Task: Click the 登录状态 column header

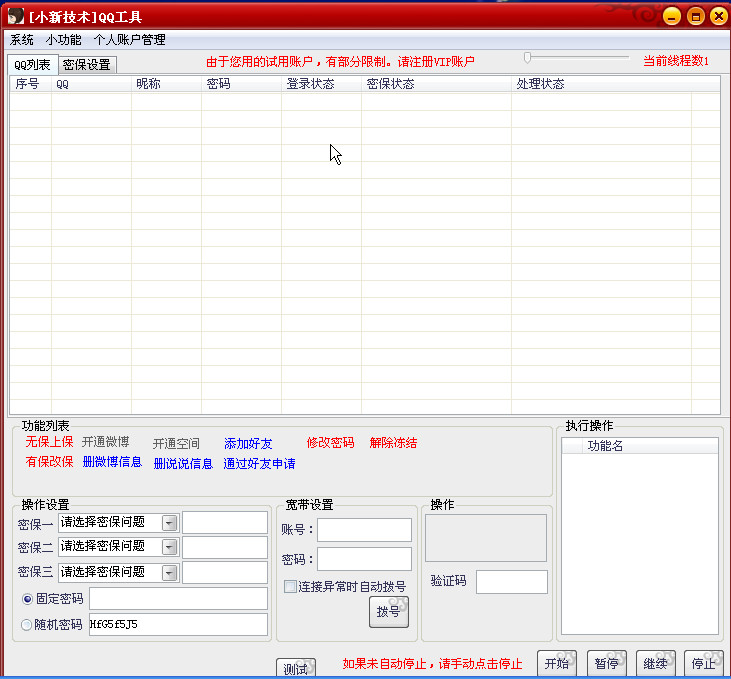Action: (x=322, y=84)
